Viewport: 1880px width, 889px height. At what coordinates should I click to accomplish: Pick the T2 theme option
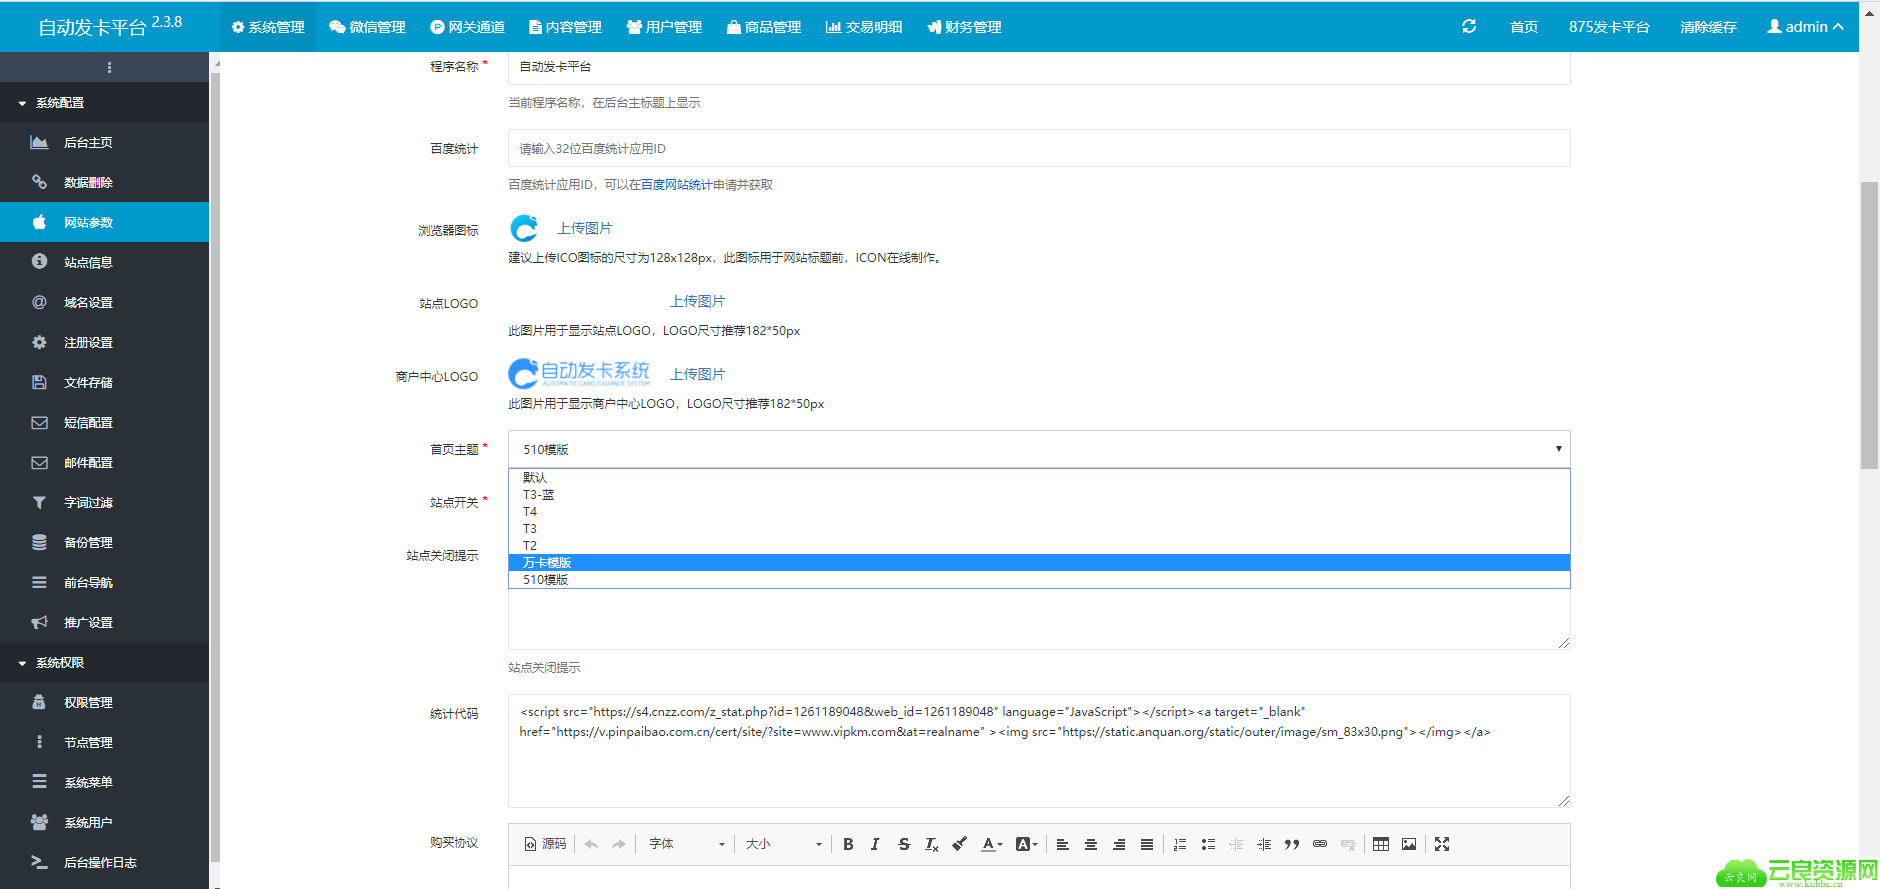click(1039, 546)
